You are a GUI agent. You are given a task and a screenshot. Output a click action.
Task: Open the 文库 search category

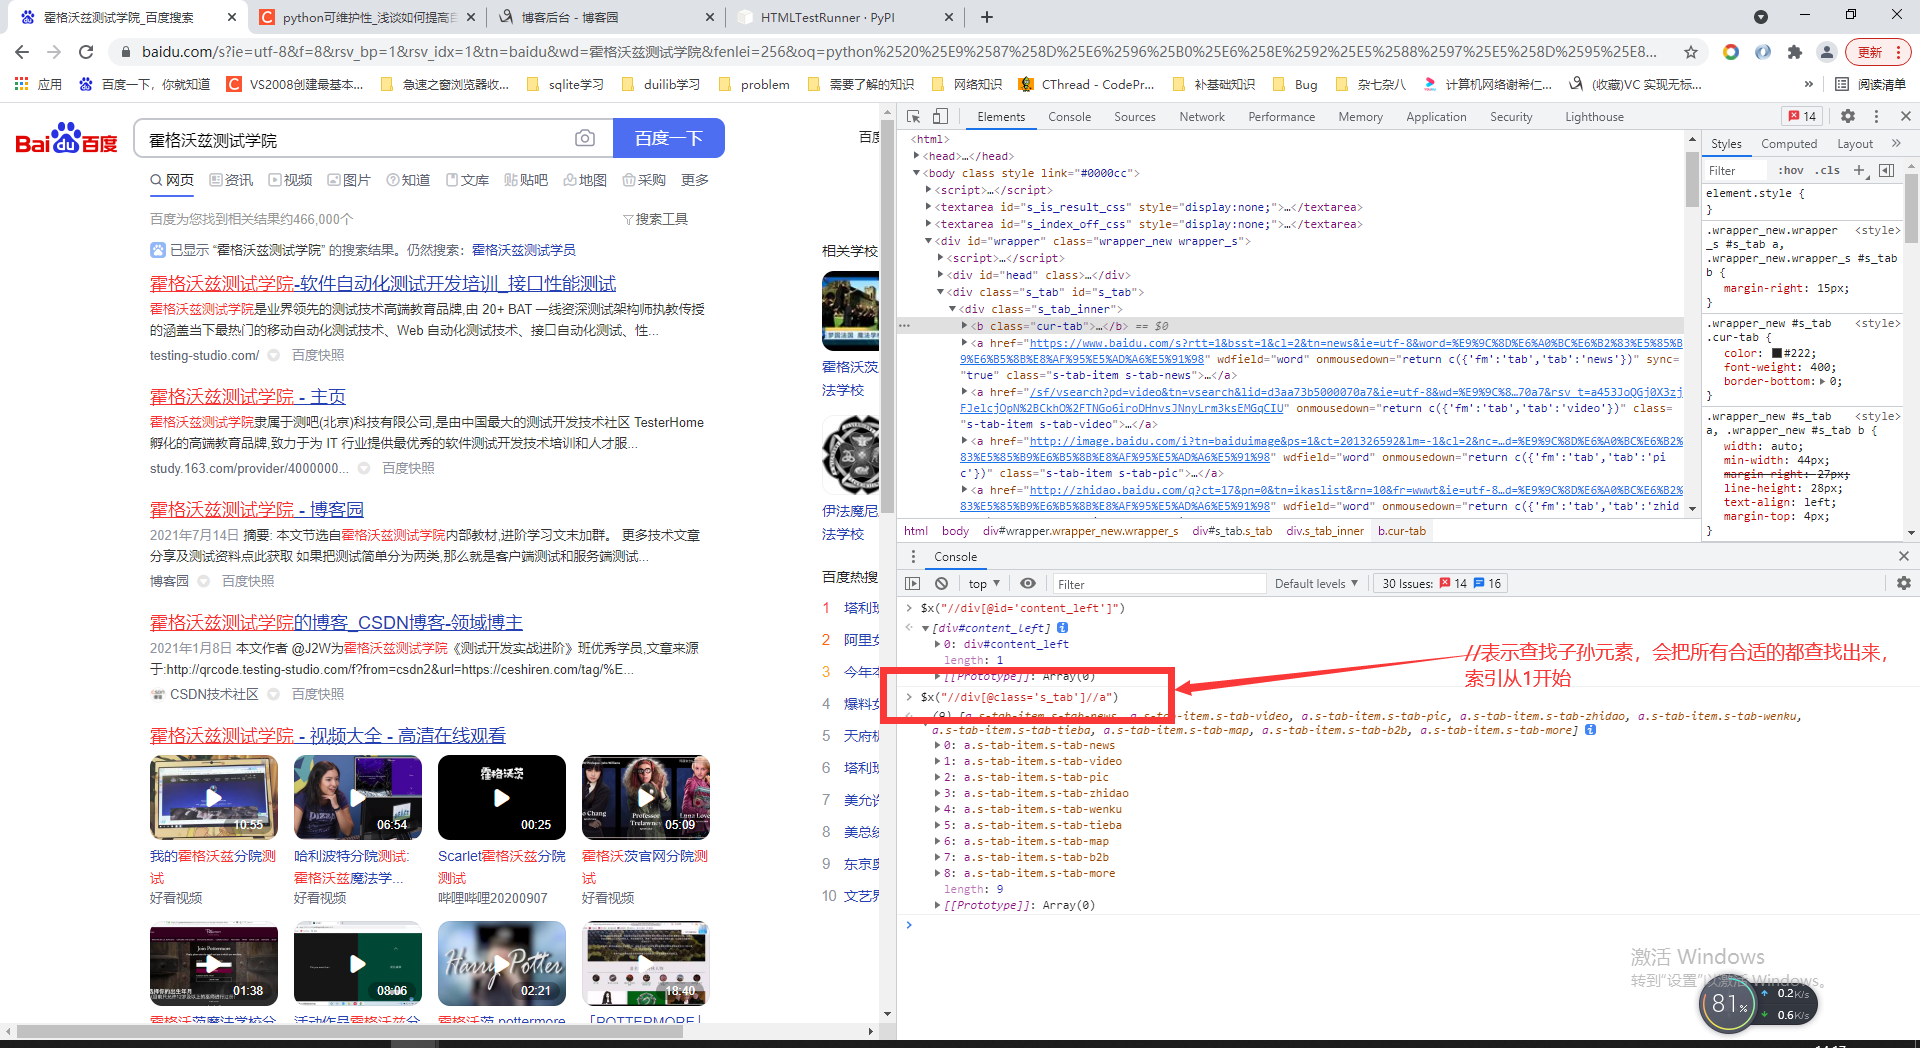click(467, 180)
